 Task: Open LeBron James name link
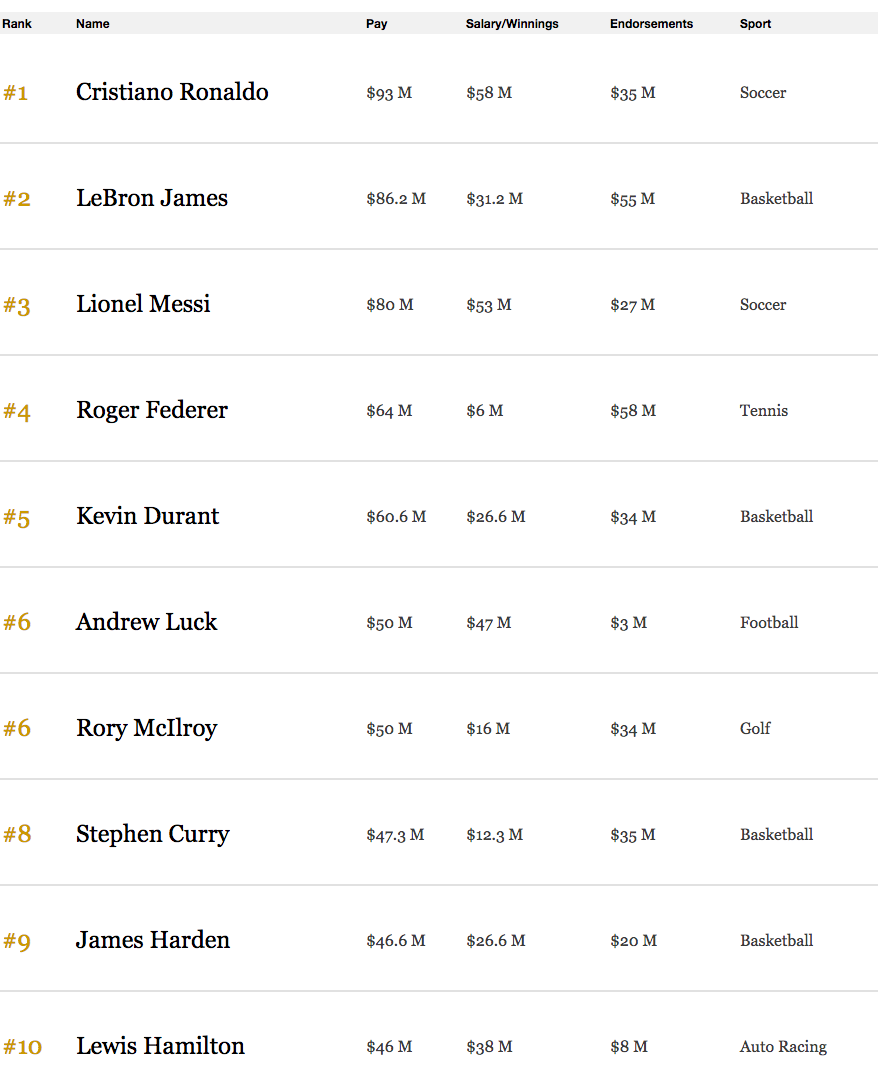pyautogui.click(x=152, y=198)
